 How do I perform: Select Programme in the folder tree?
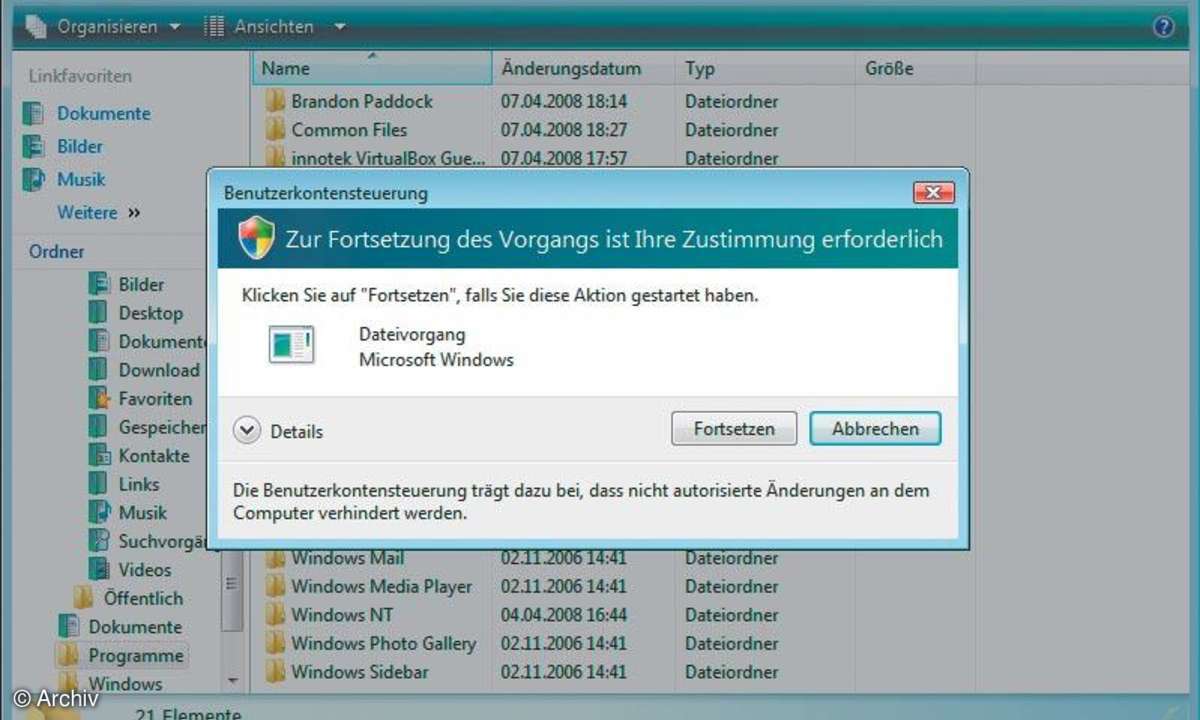pos(136,656)
